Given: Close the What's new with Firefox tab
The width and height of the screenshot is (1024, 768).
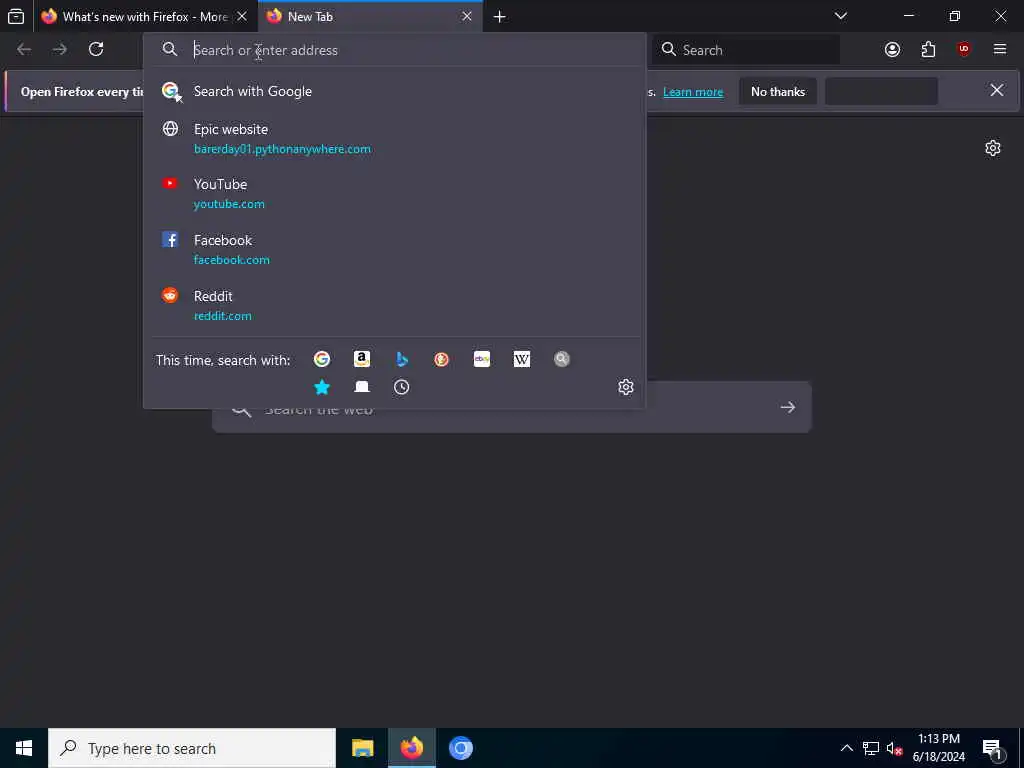Looking at the screenshot, I should tap(242, 16).
